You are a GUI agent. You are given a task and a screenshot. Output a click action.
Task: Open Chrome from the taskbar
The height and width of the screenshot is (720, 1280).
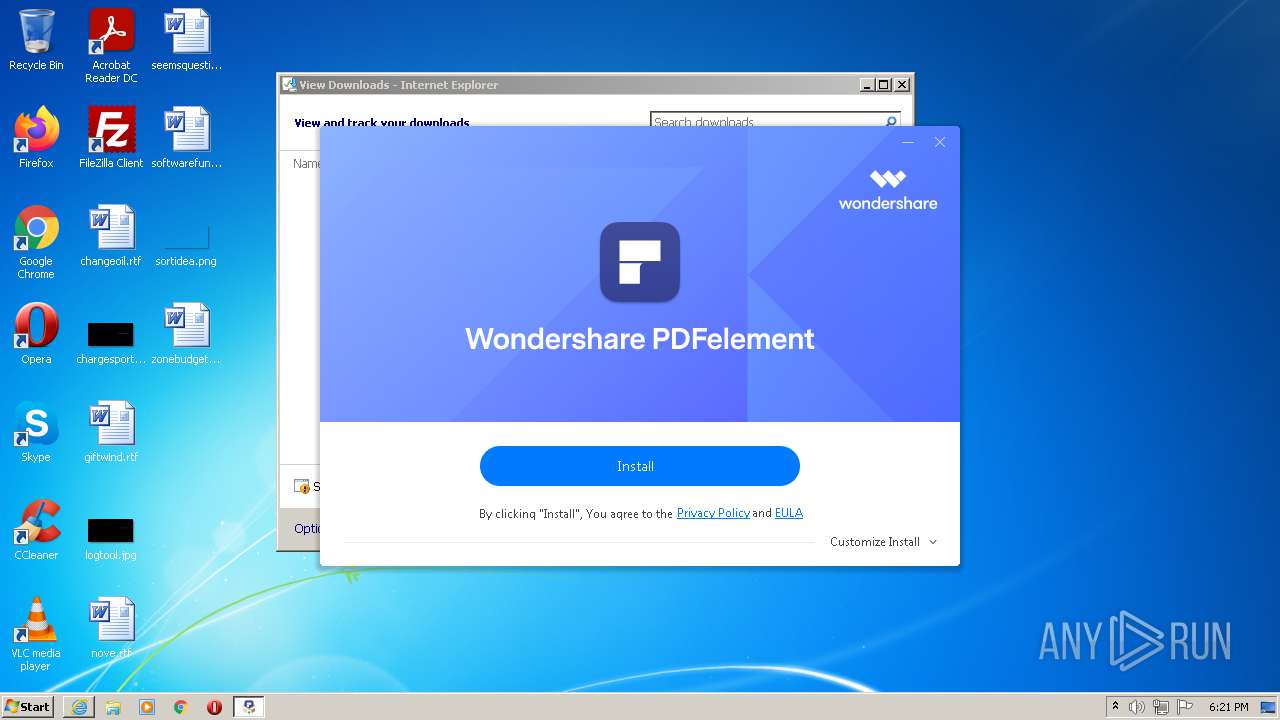click(181, 707)
